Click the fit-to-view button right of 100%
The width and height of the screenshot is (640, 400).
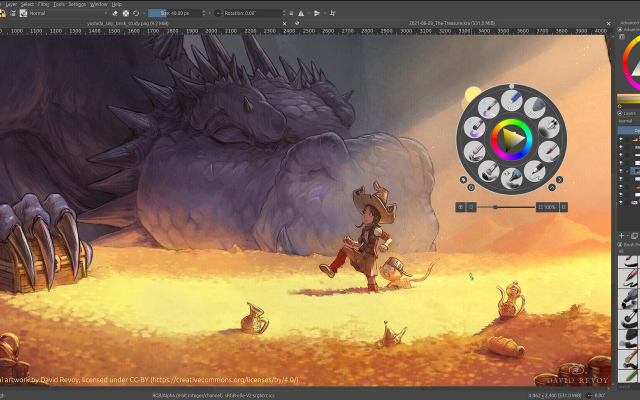tap(564, 207)
